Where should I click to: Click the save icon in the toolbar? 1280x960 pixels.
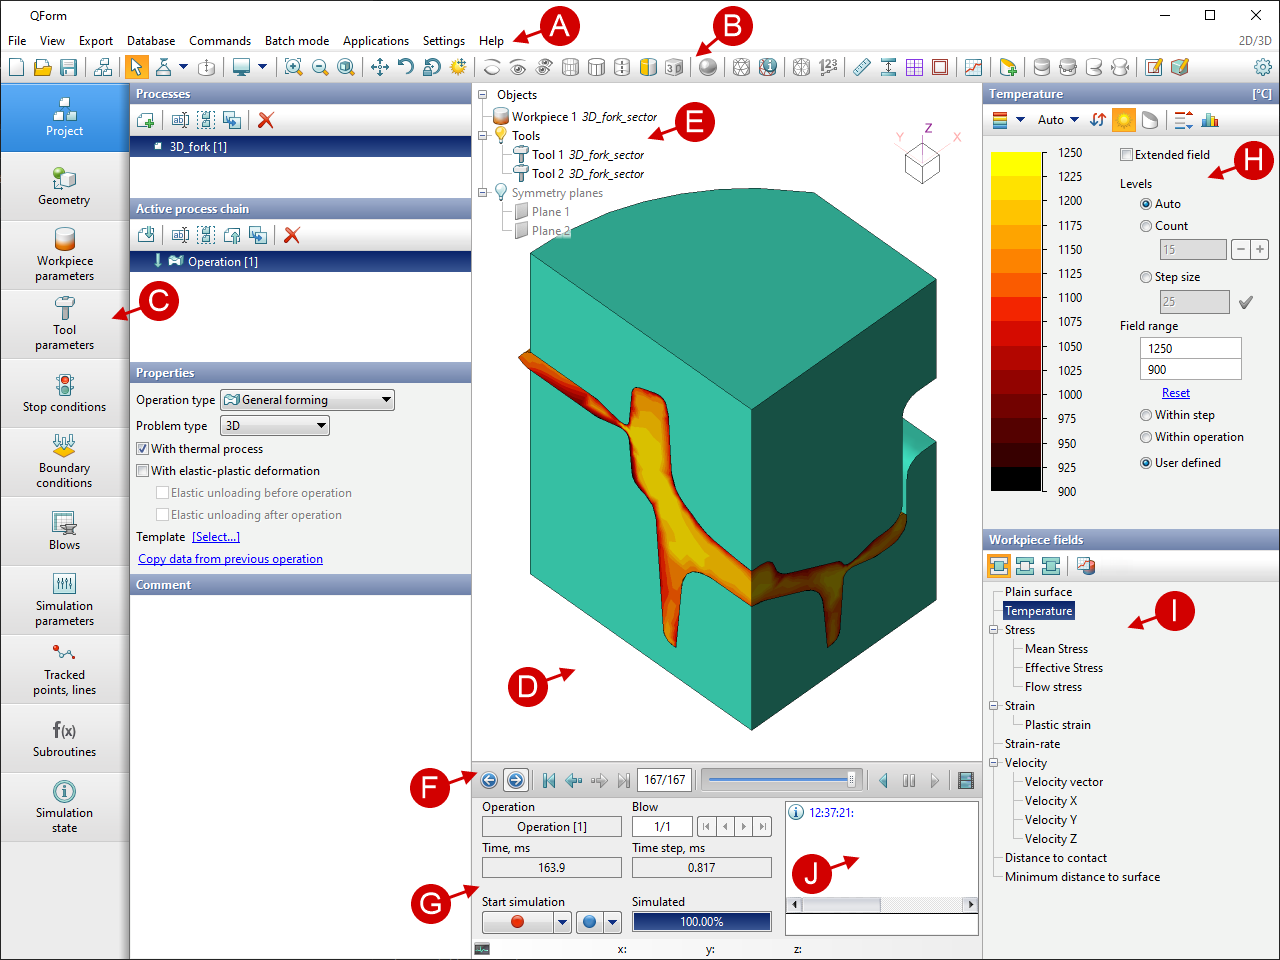[x=69, y=67]
